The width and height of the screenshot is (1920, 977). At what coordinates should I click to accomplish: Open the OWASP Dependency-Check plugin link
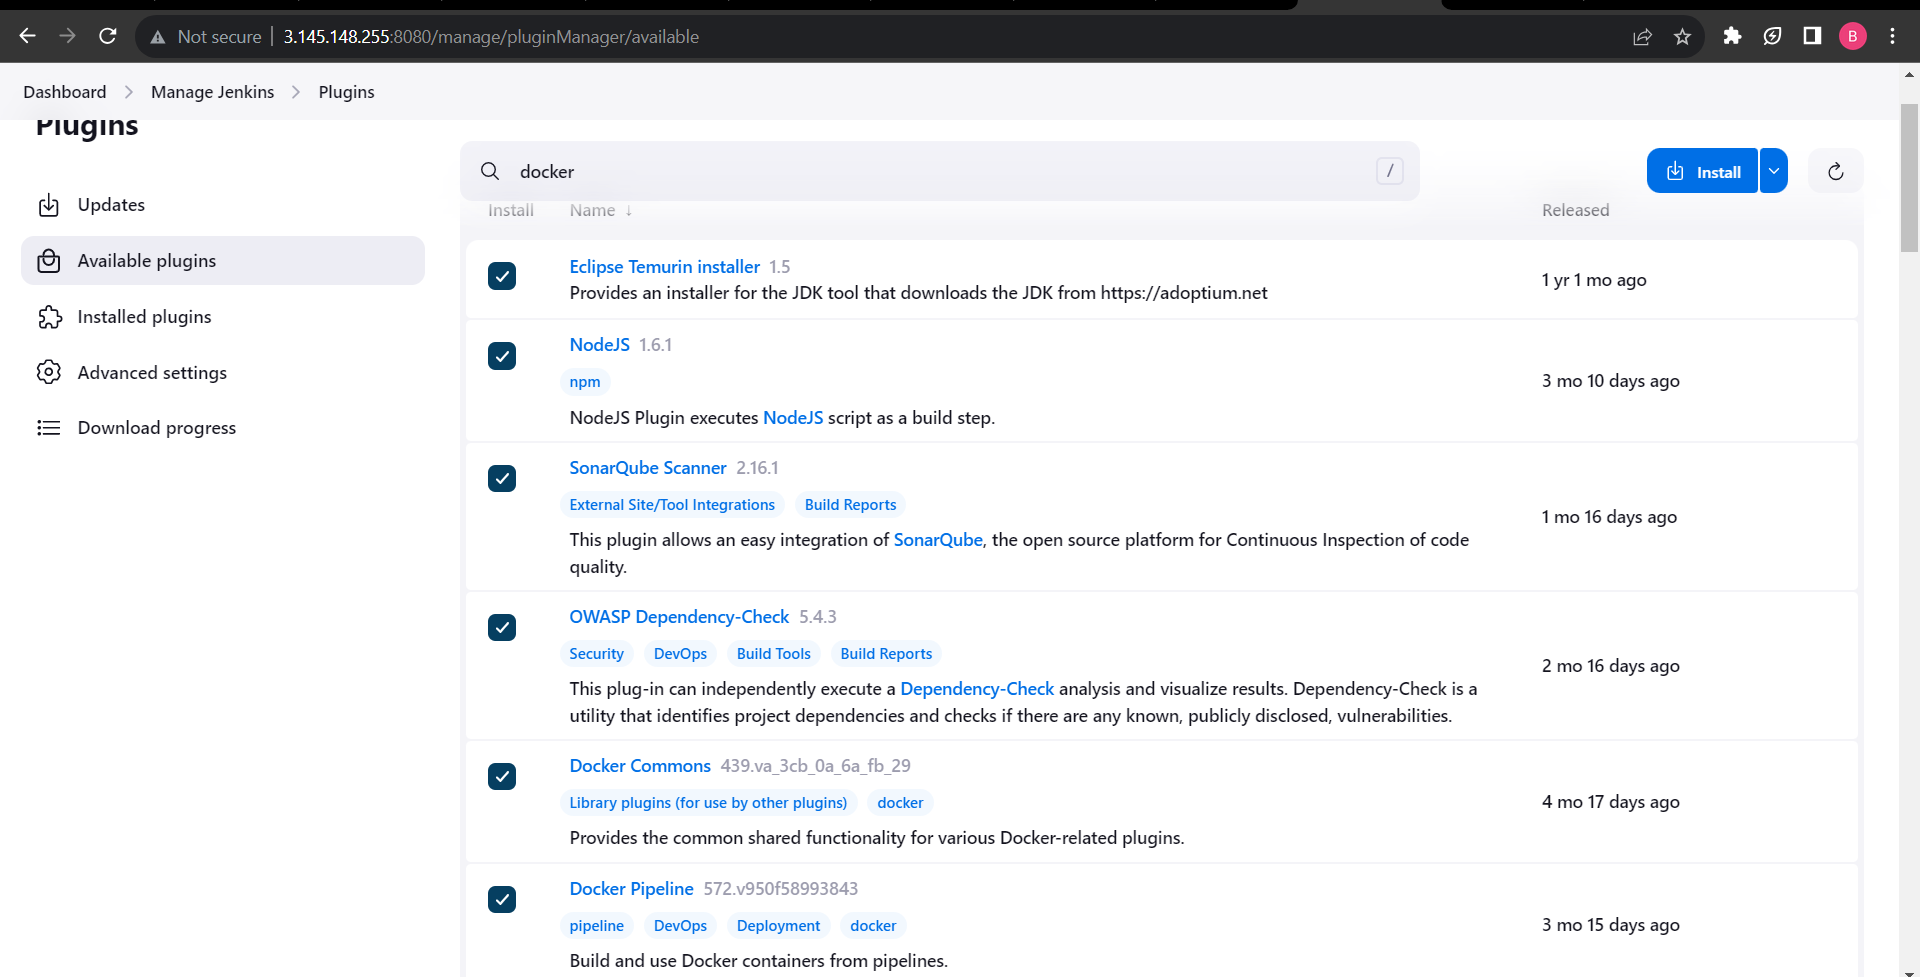pyautogui.click(x=679, y=617)
